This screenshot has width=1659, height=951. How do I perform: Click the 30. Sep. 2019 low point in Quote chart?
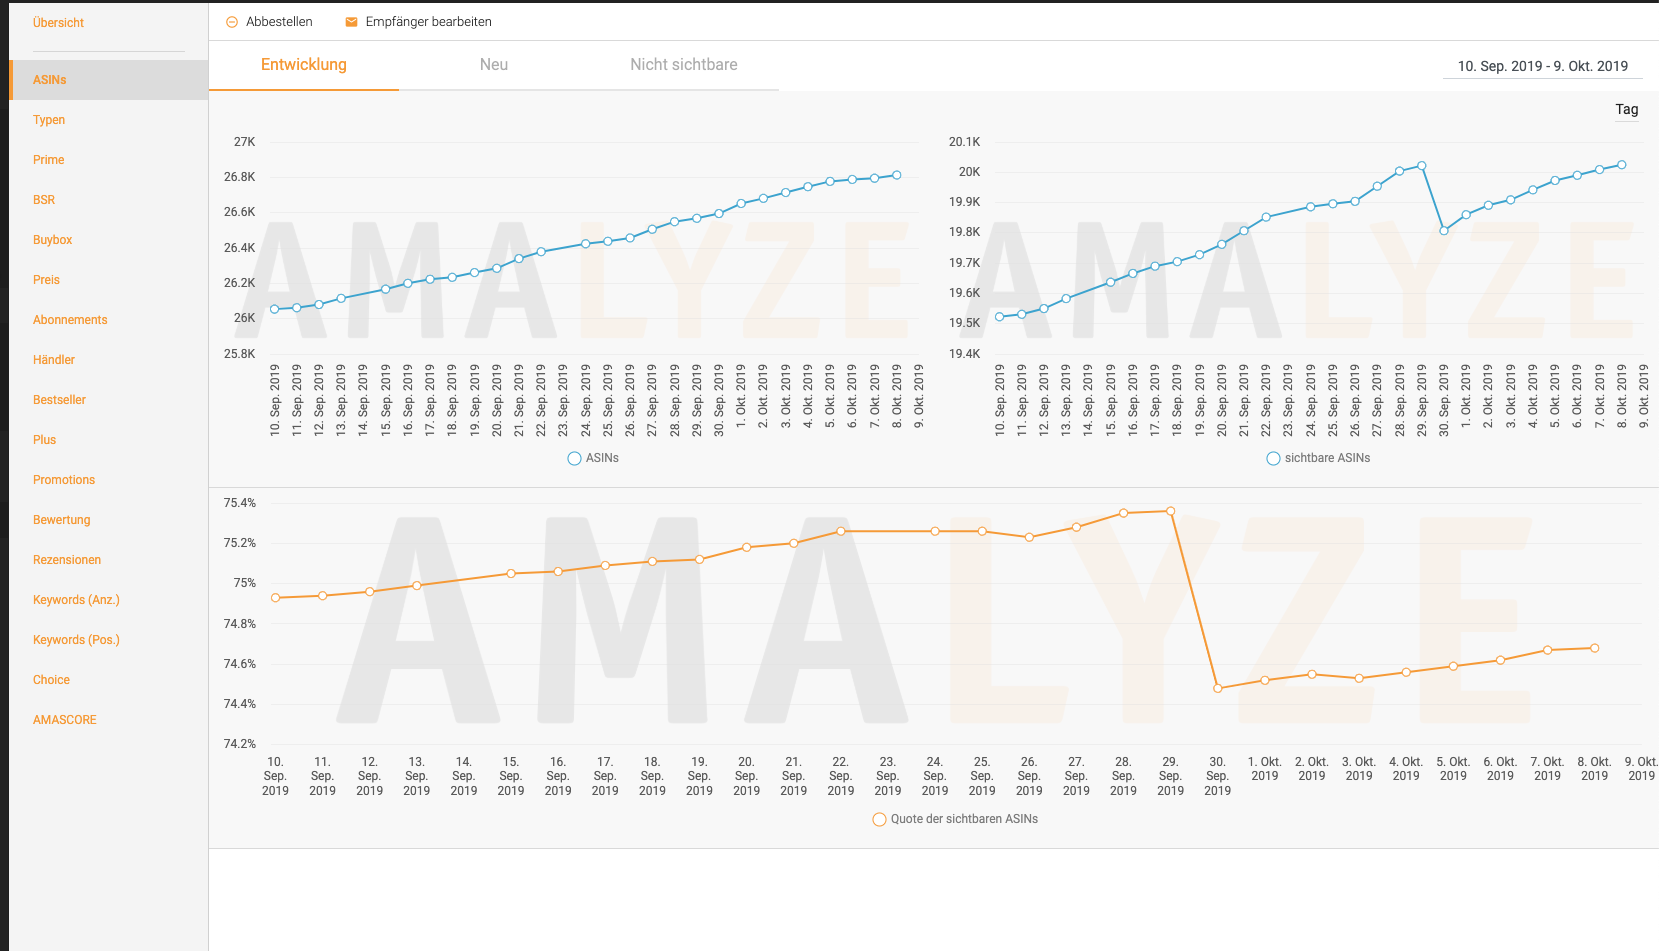[1217, 688]
